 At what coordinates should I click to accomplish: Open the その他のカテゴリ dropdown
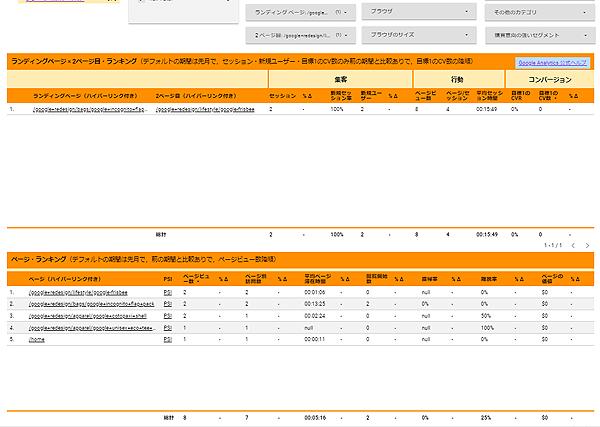click(540, 12)
